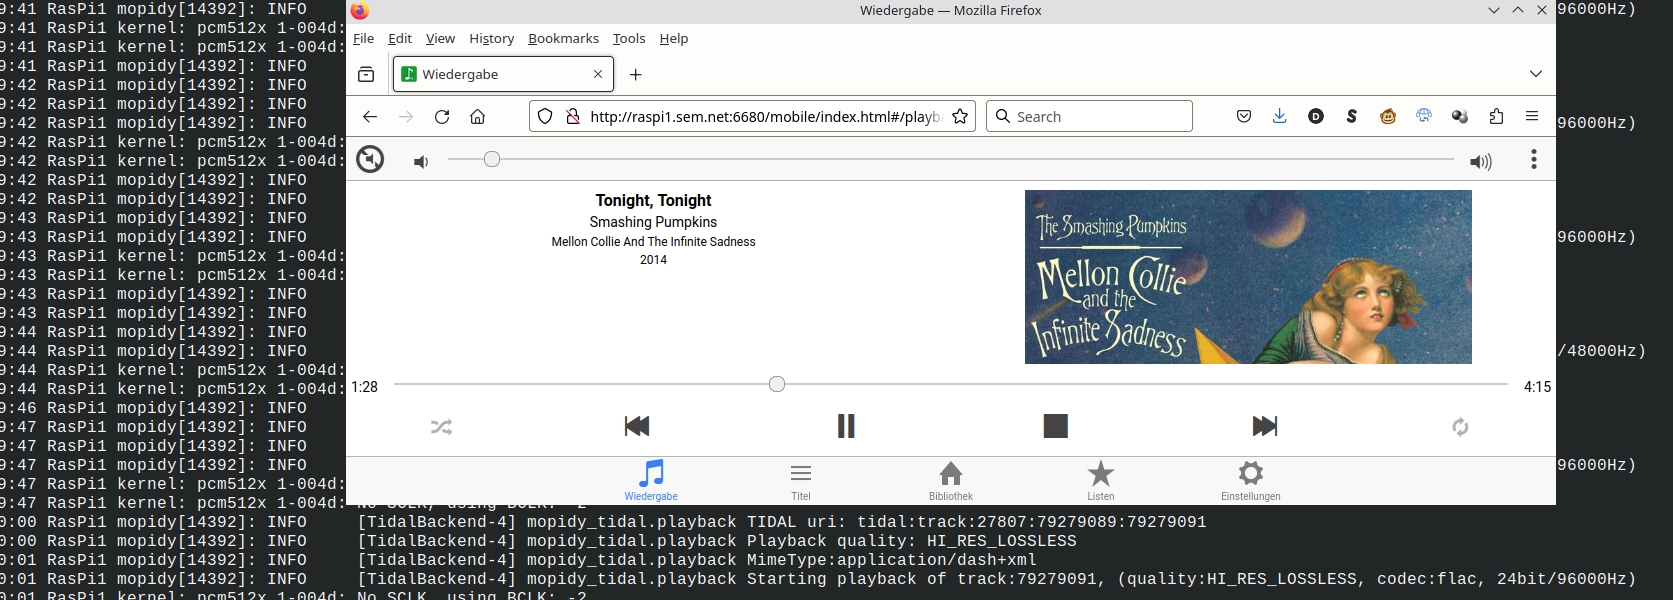The image size is (1673, 600).
Task: Toggle shuffle mode
Action: click(x=441, y=427)
